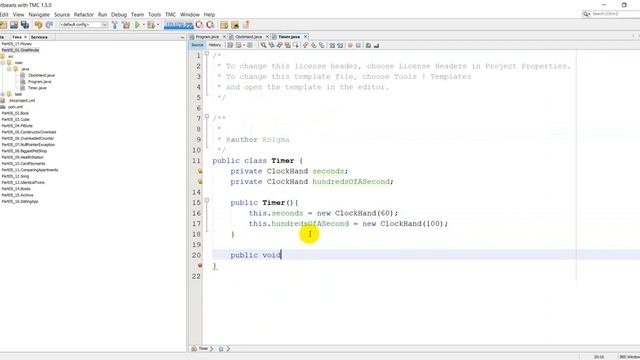Viewport: 640px width, 360px height.
Task: Click the Find Selection magnifier icon in editor toolbar
Action: click(263, 45)
